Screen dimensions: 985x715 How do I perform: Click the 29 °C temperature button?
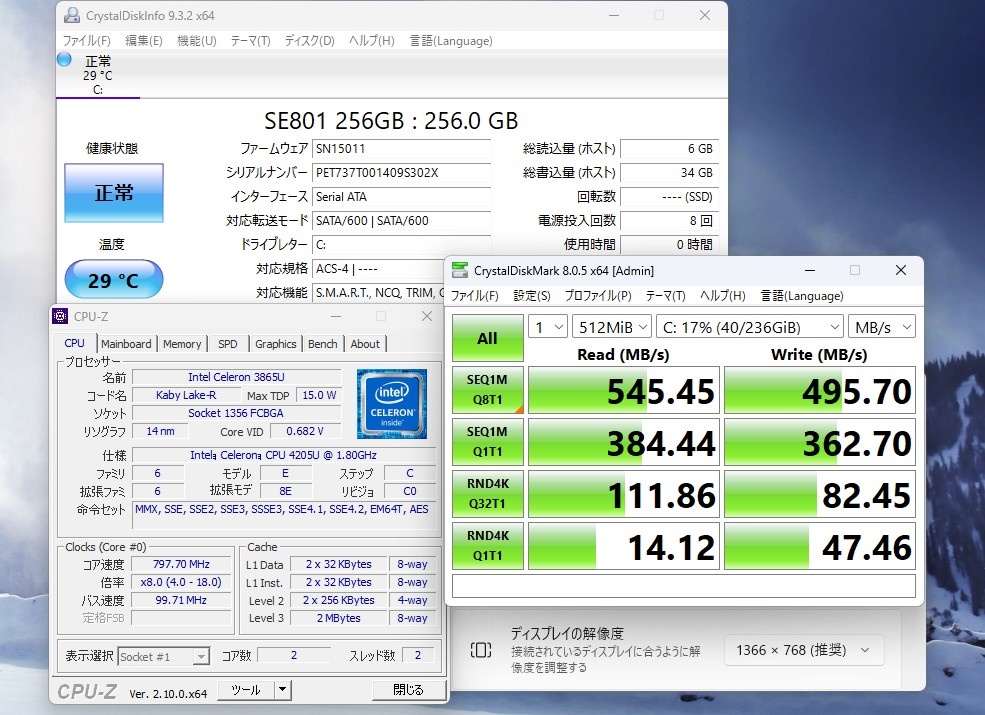pos(114,280)
